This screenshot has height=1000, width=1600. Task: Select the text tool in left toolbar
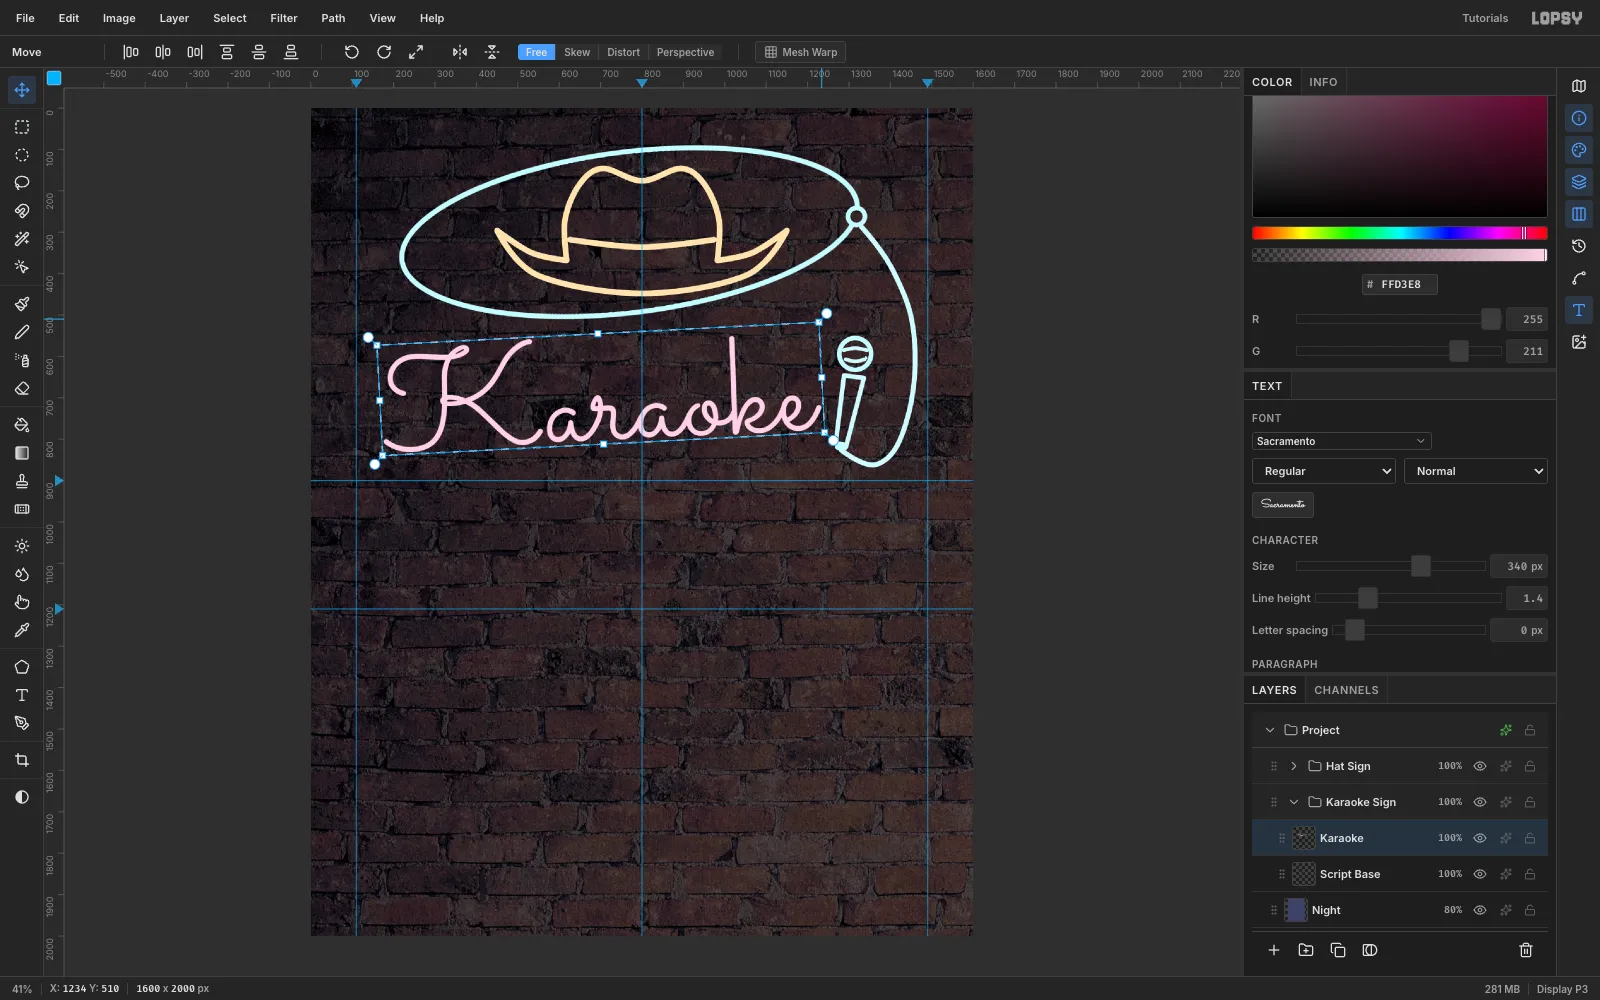tap(22, 695)
